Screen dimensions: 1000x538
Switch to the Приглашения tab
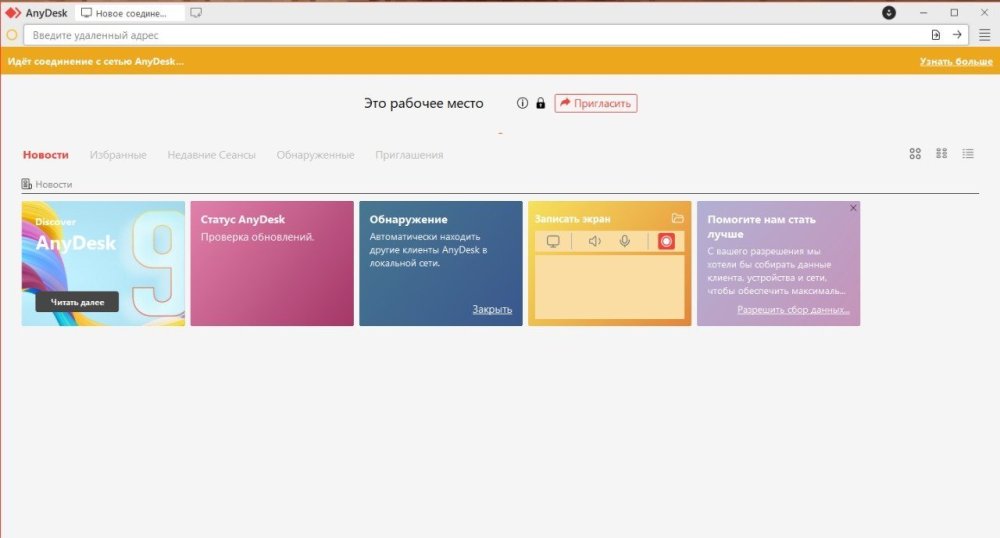[409, 155]
